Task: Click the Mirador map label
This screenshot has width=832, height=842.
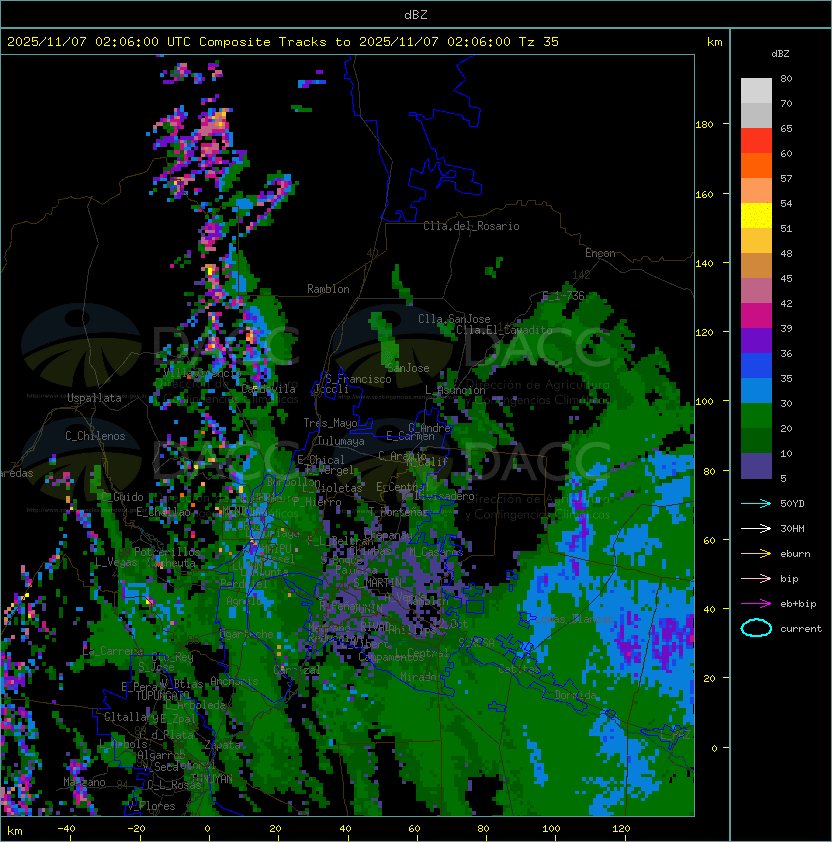Action: click(419, 677)
